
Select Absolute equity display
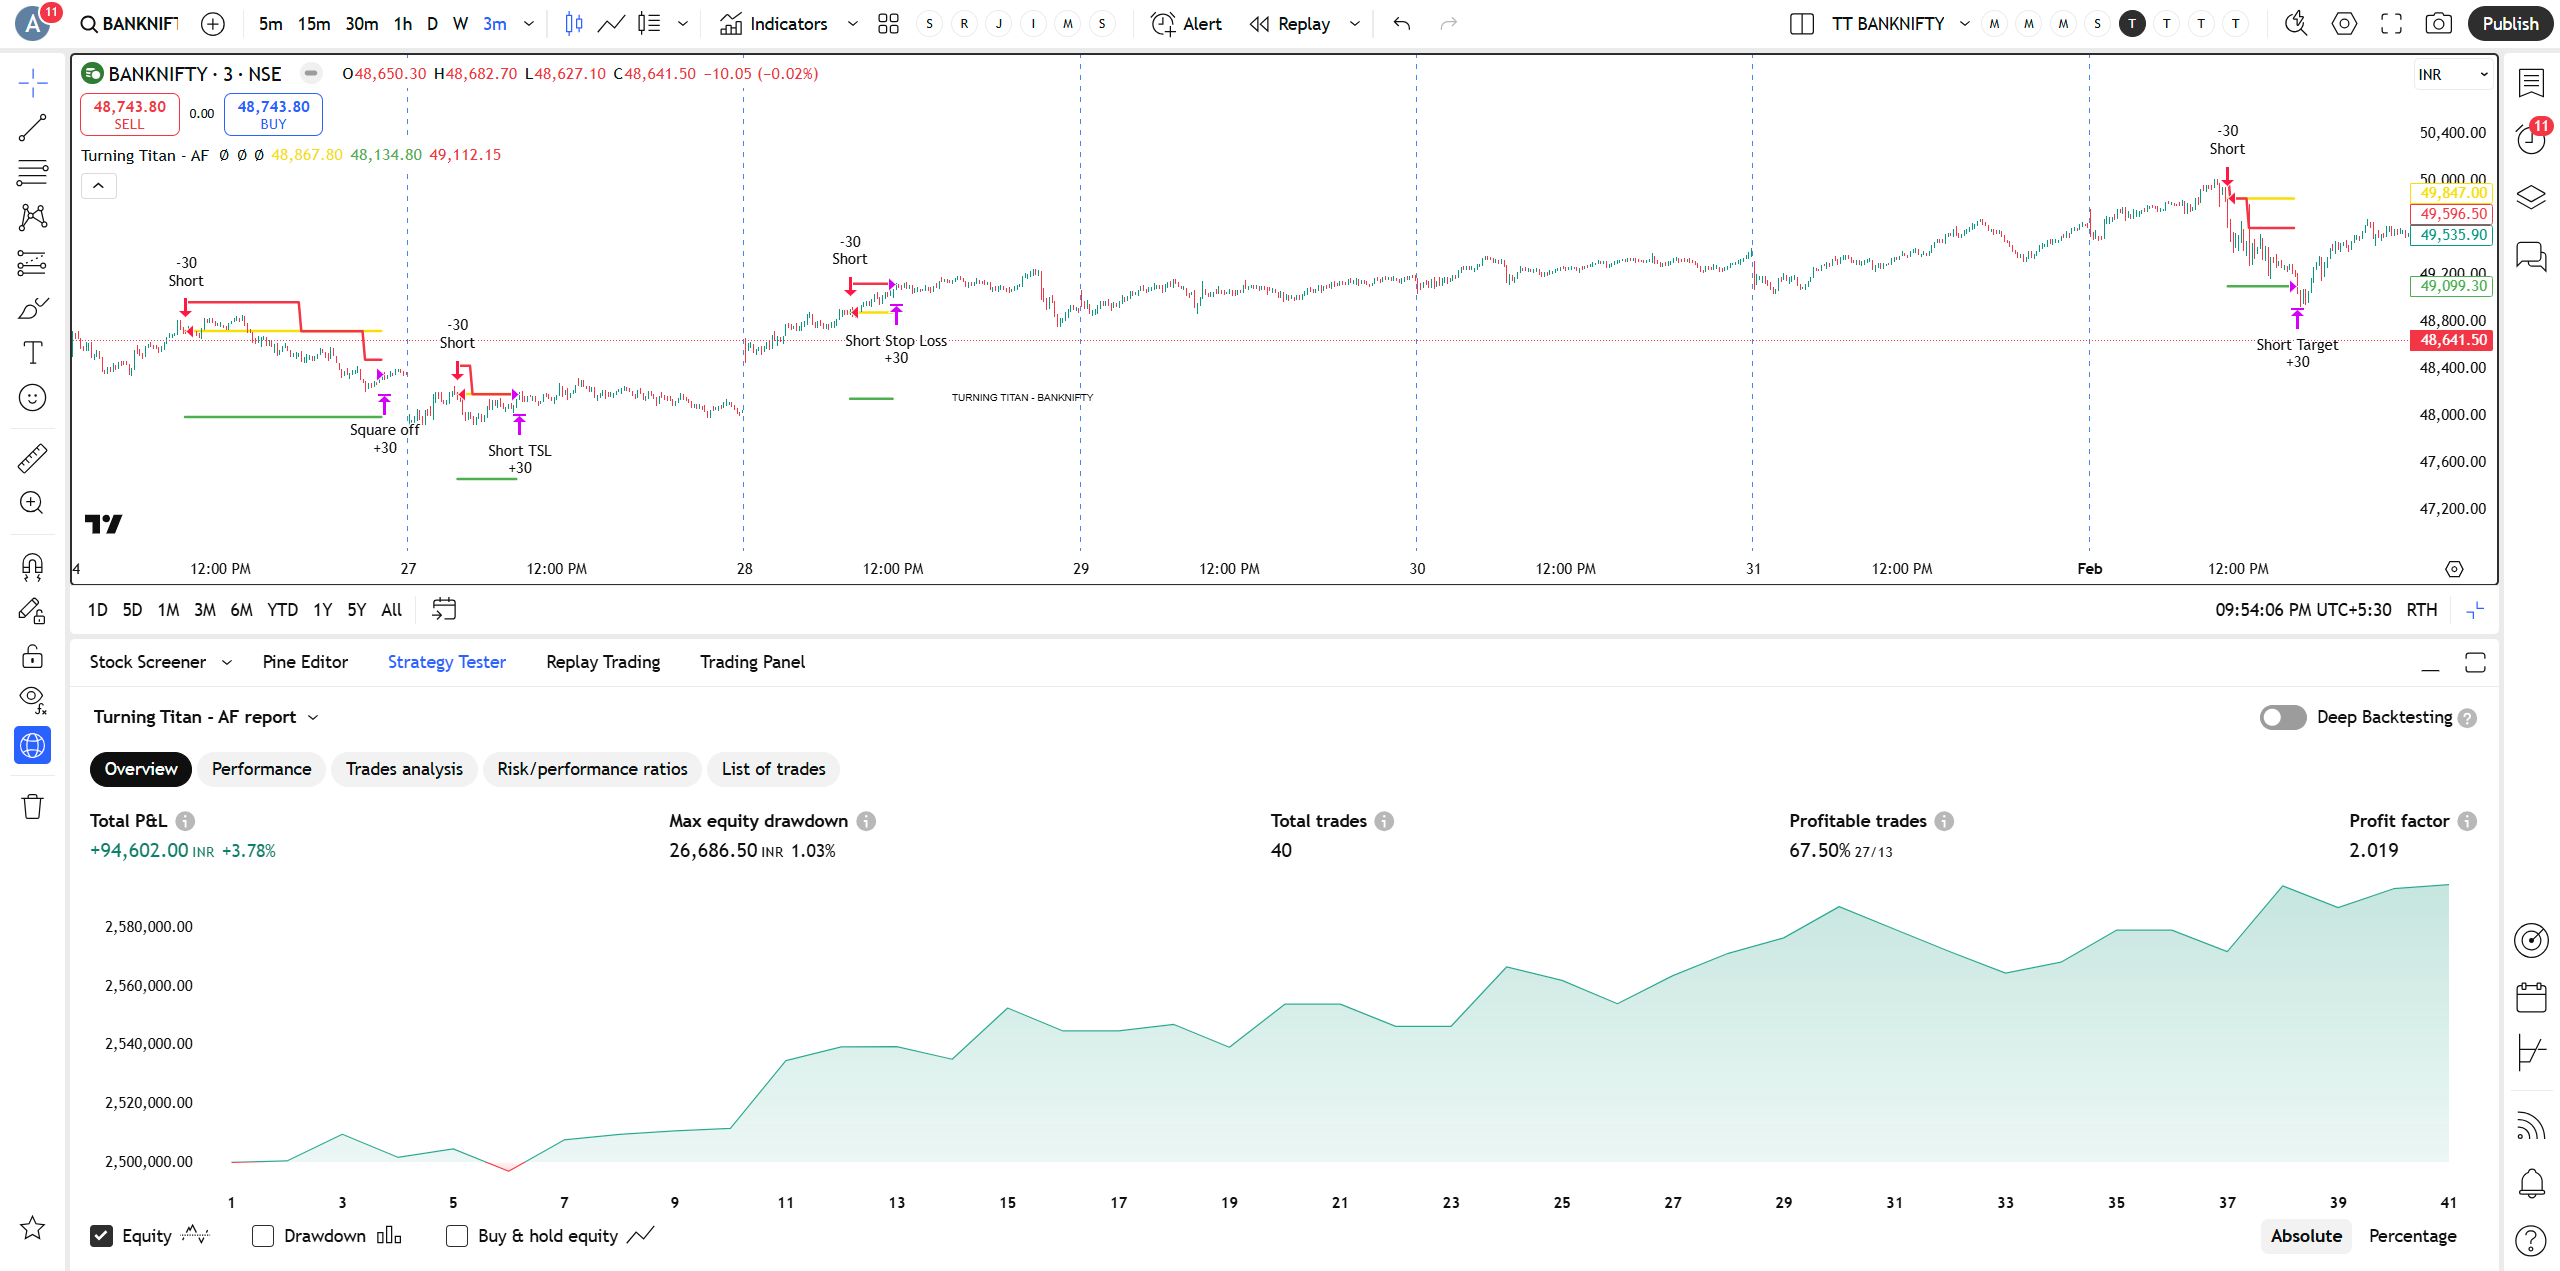click(2306, 1236)
